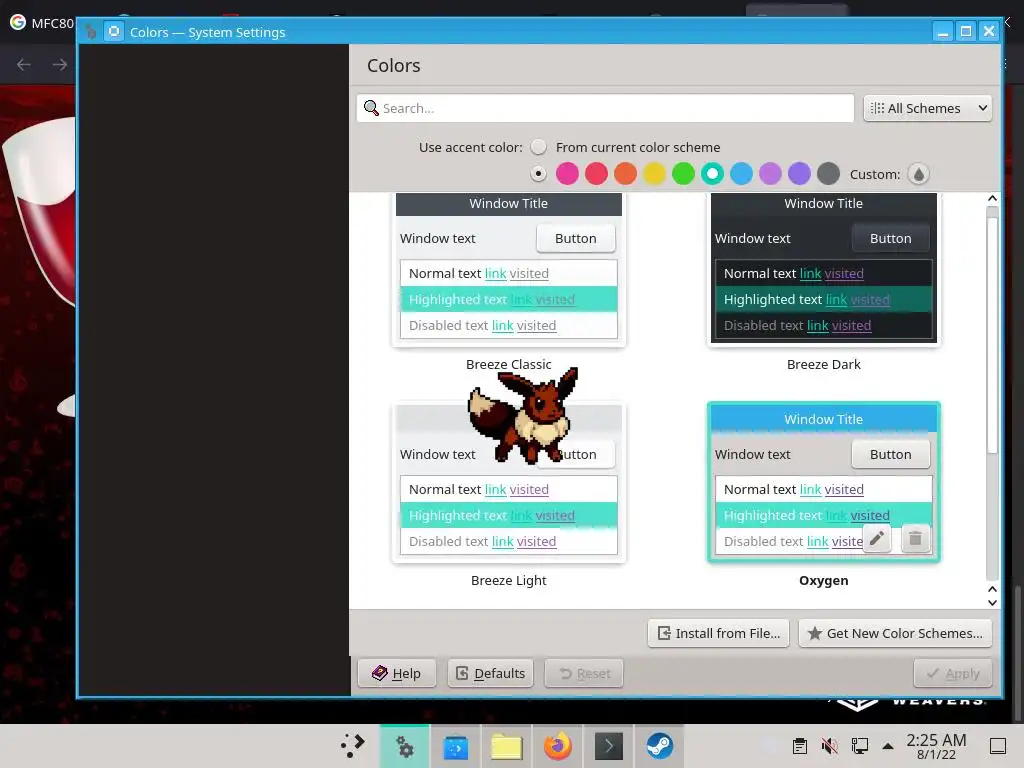
Task: Select the accent color palette radio button
Action: [538, 174]
